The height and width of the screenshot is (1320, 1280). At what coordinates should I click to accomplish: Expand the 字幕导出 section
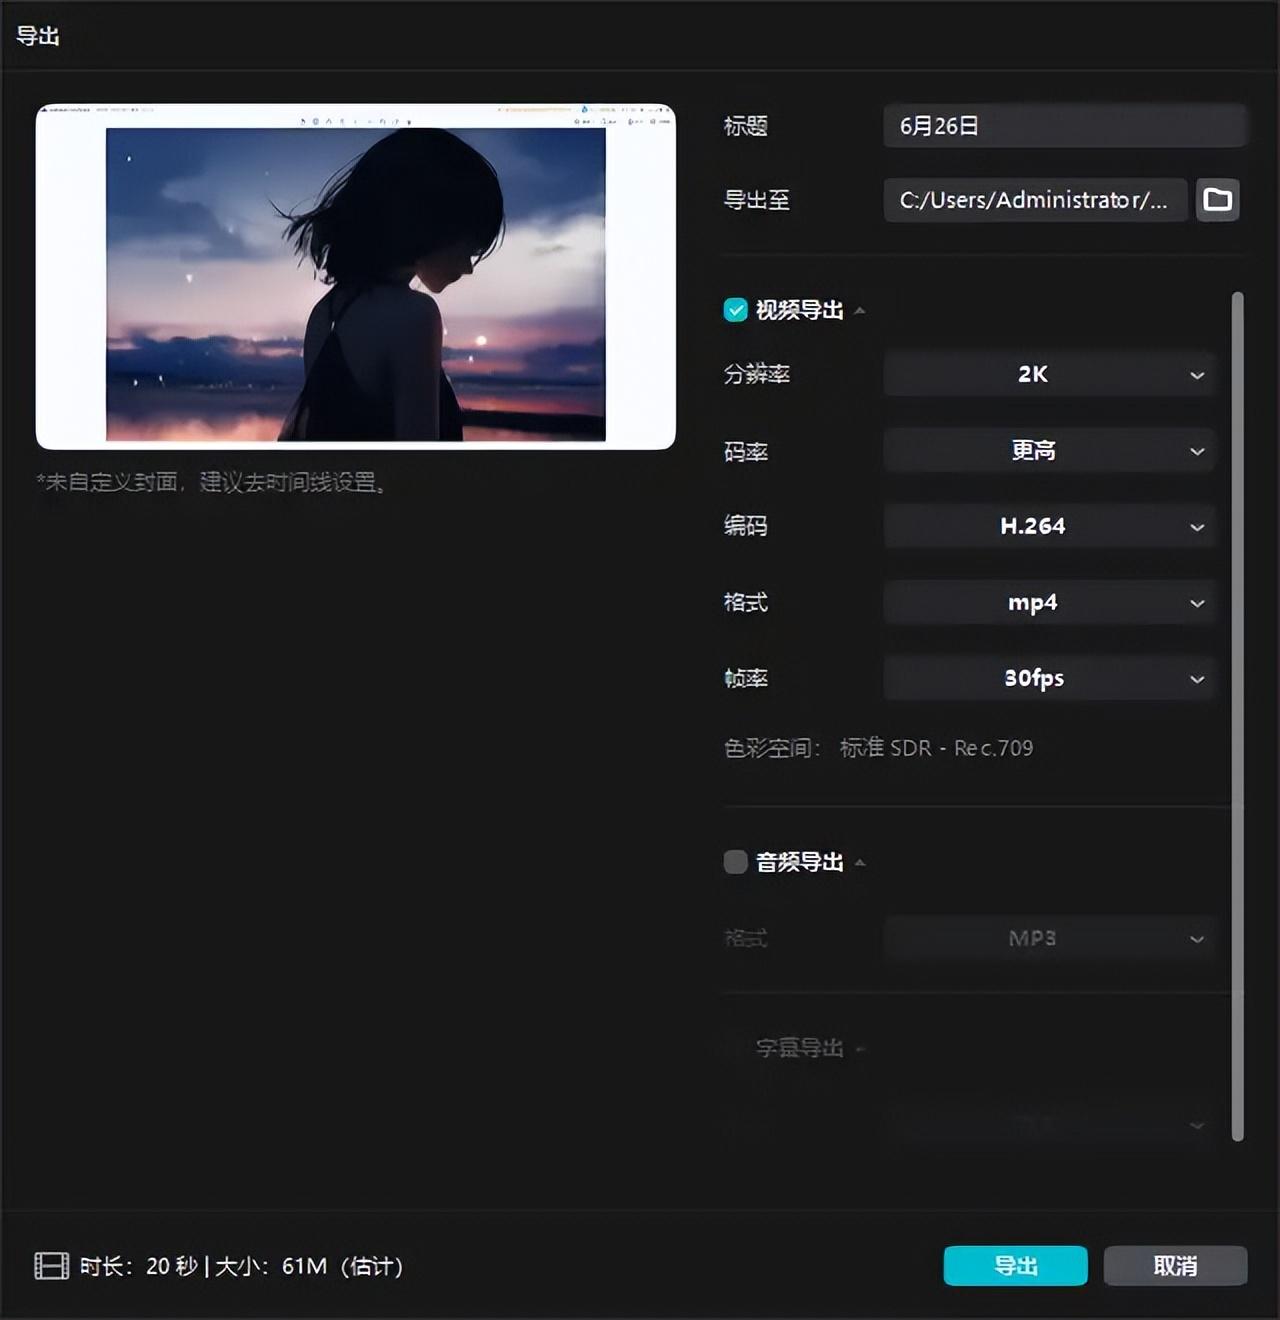point(858,1050)
